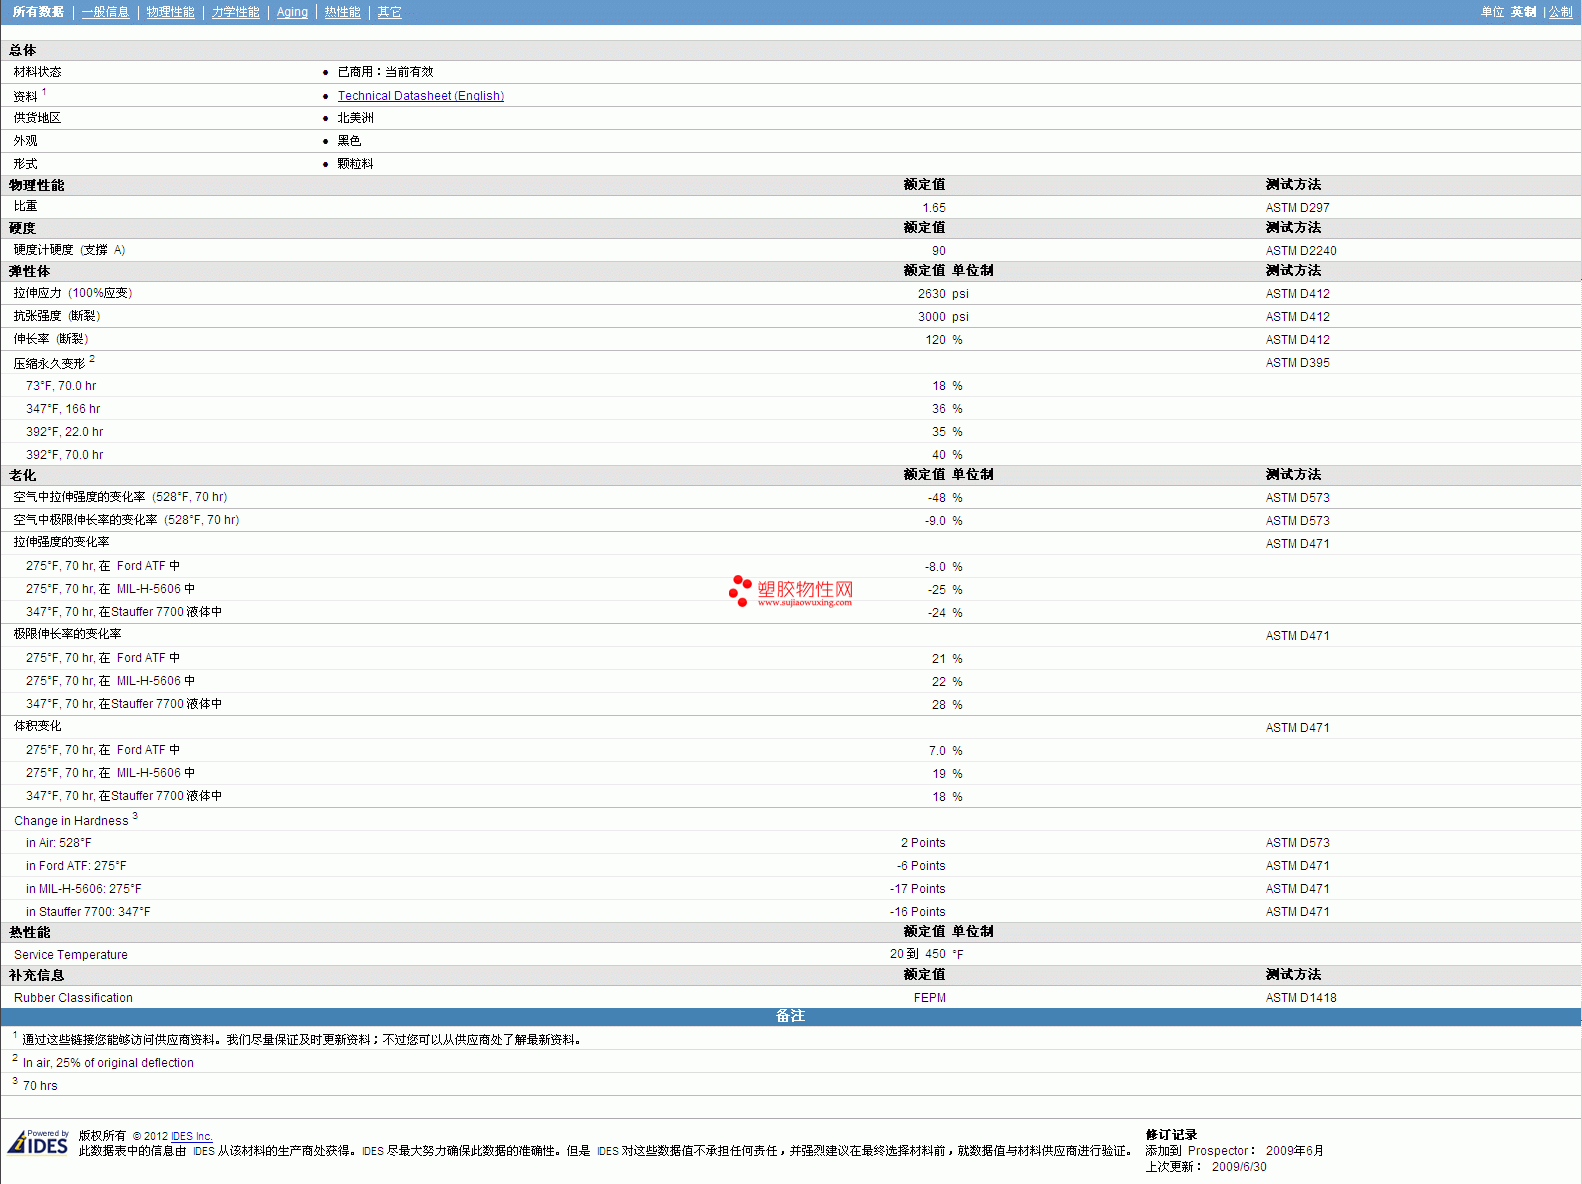Switch units to 公制 (metric)

[x=1560, y=12]
